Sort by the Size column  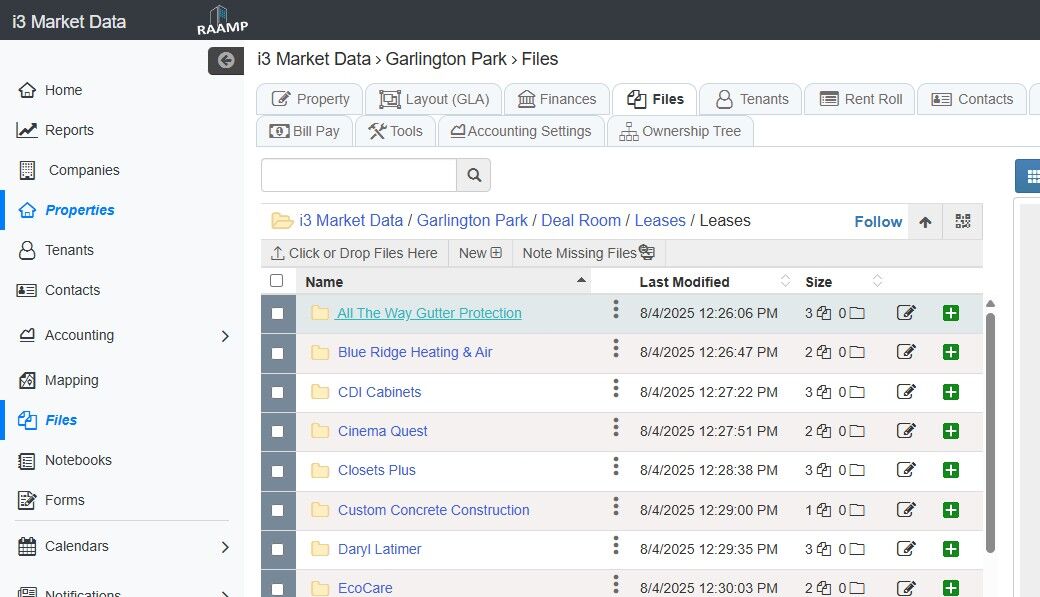(x=842, y=281)
